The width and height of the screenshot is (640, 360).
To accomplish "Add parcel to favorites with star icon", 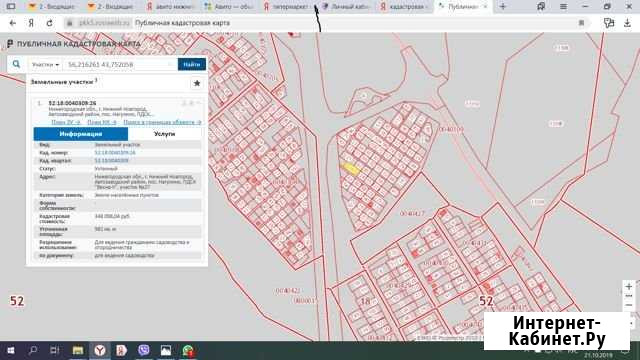I will coord(197,83).
